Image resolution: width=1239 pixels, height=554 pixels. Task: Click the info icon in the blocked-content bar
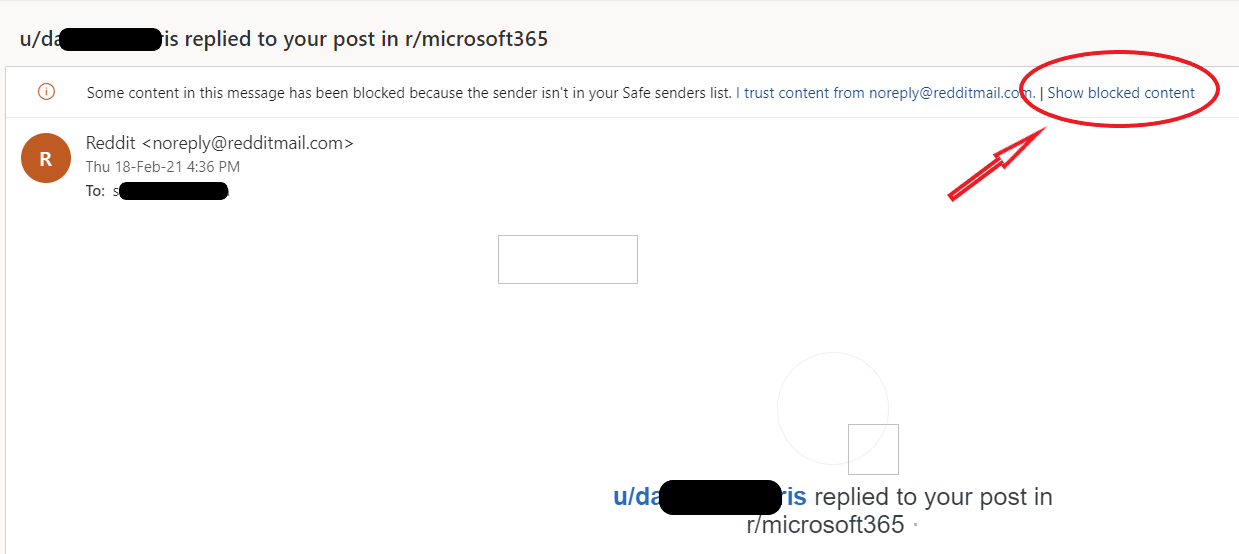pyautogui.click(x=46, y=92)
